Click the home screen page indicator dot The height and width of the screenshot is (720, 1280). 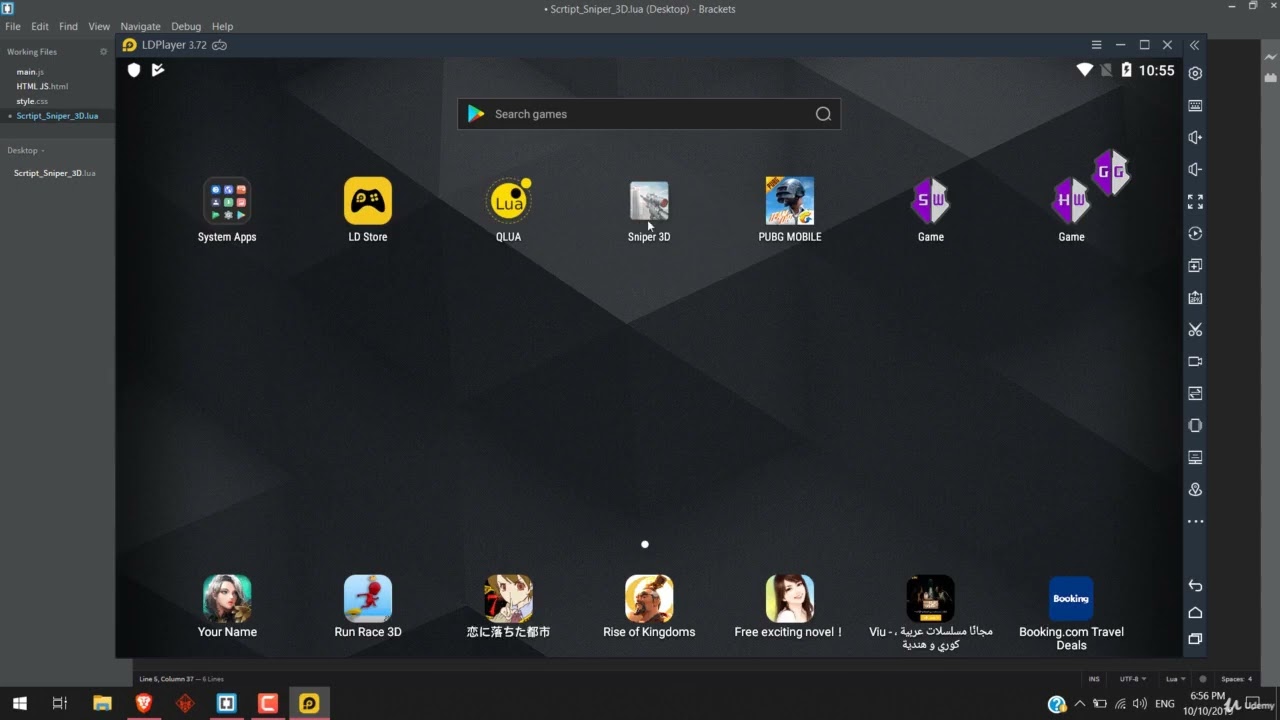(645, 544)
